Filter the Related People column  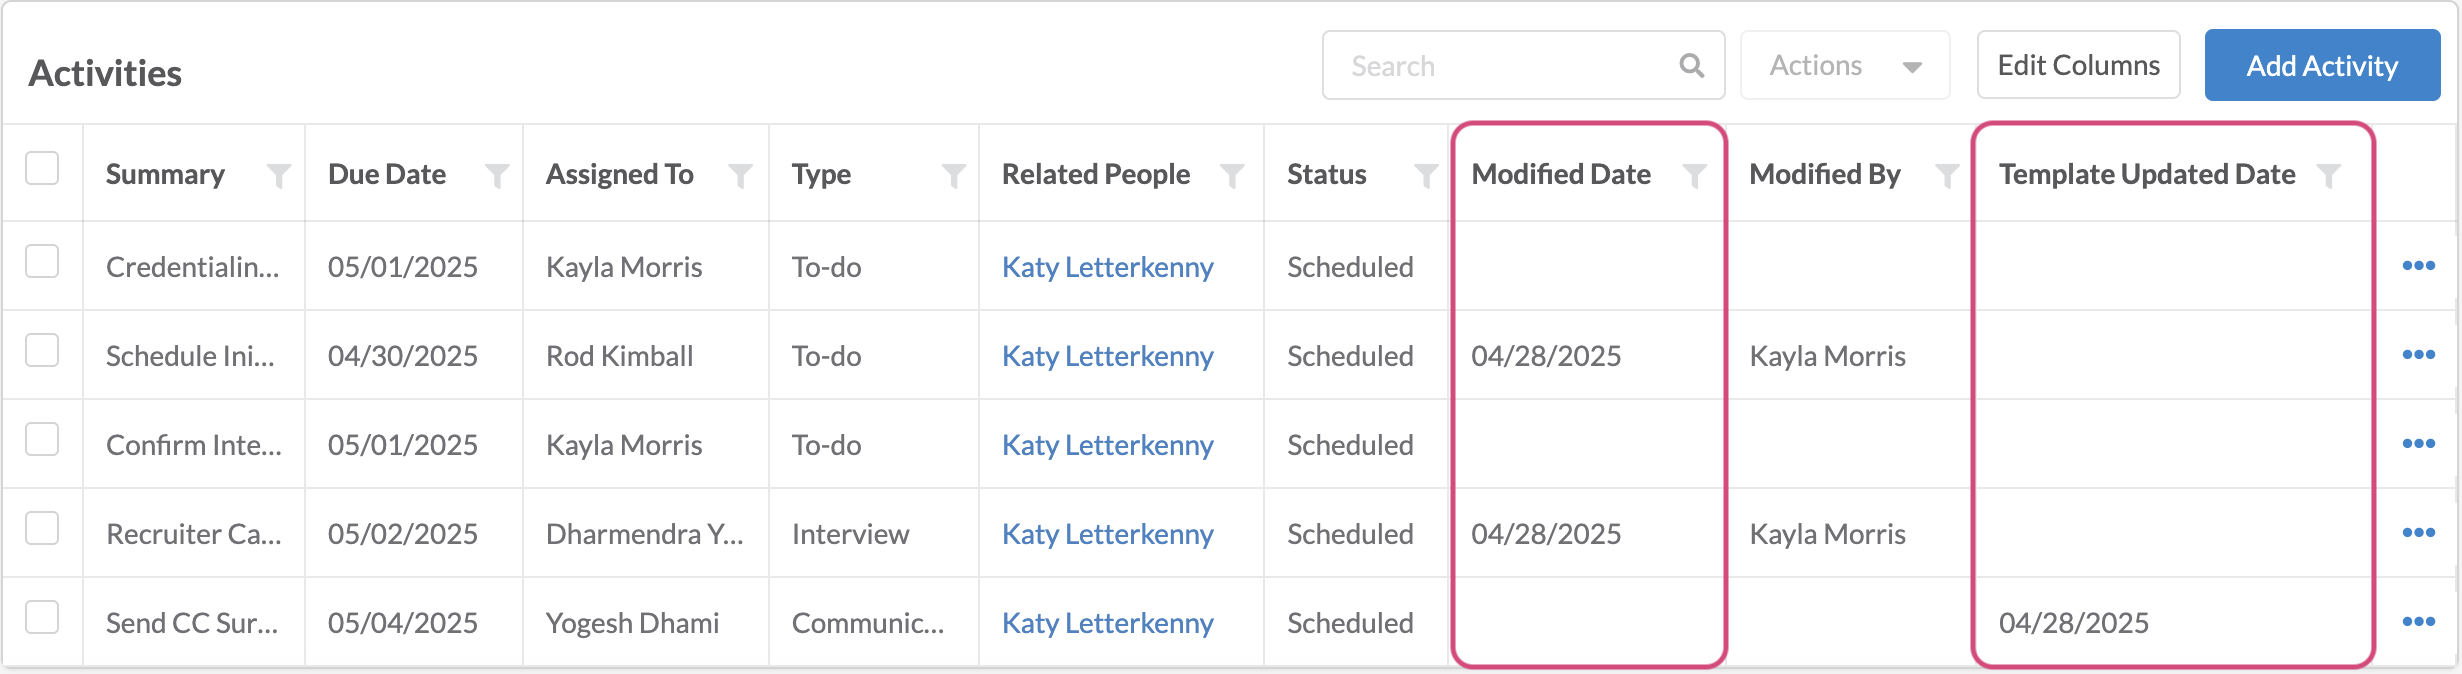[1232, 176]
